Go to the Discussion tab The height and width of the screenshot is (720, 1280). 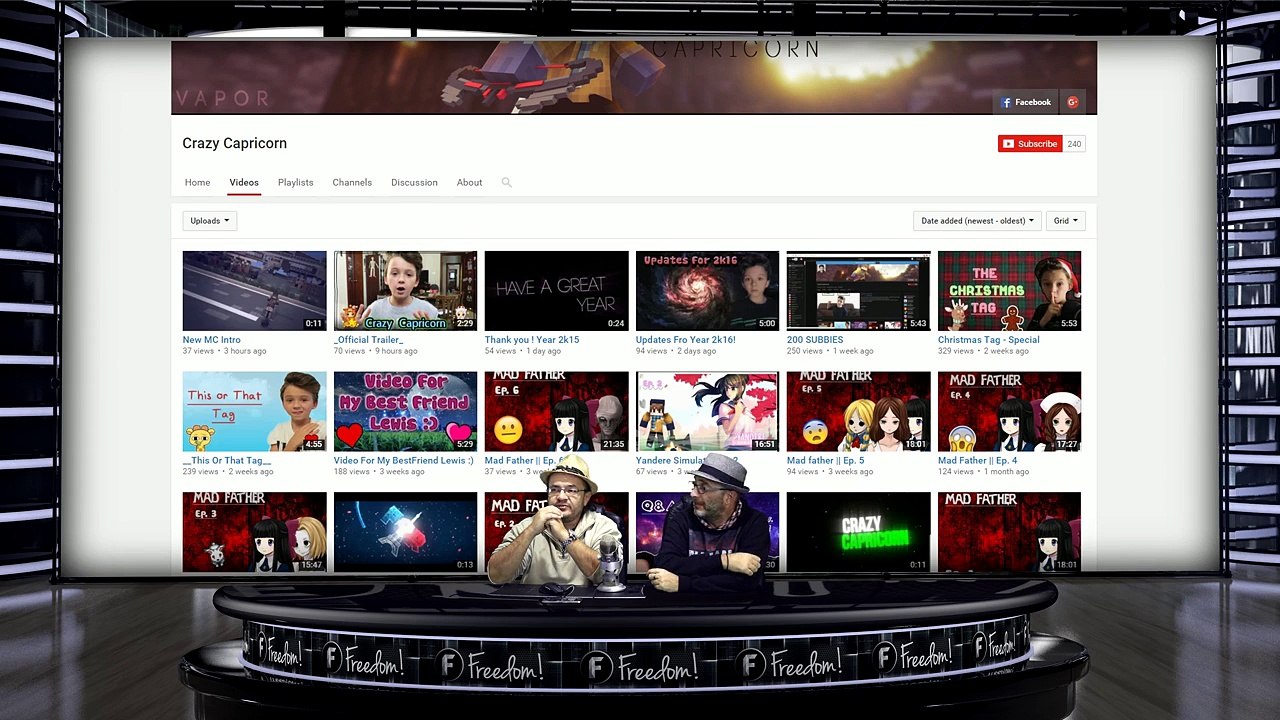(x=414, y=183)
